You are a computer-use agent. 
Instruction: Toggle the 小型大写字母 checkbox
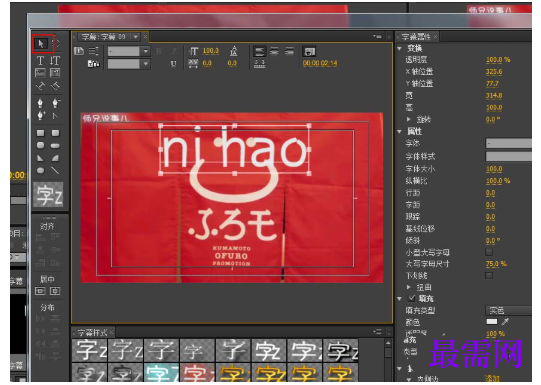(x=489, y=252)
